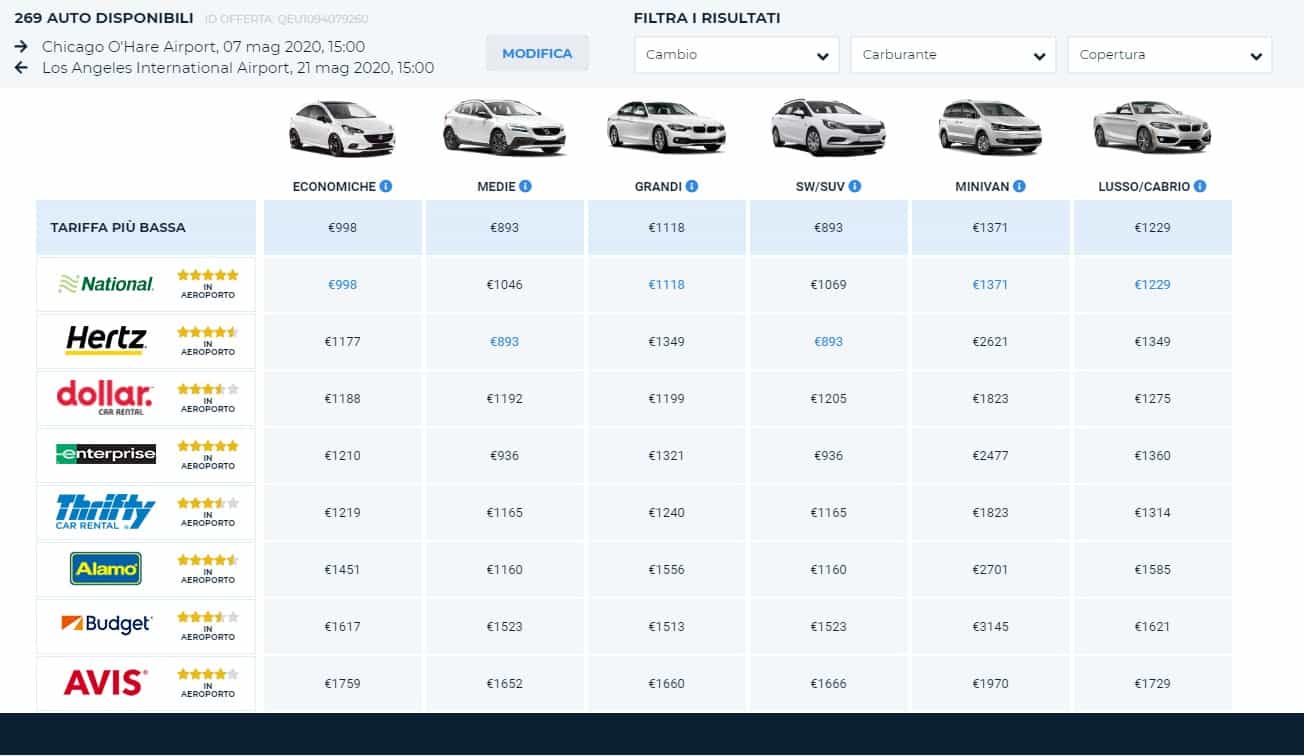Click the info icon next to ECONOMICHE
The height and width of the screenshot is (756, 1304).
tap(386, 186)
